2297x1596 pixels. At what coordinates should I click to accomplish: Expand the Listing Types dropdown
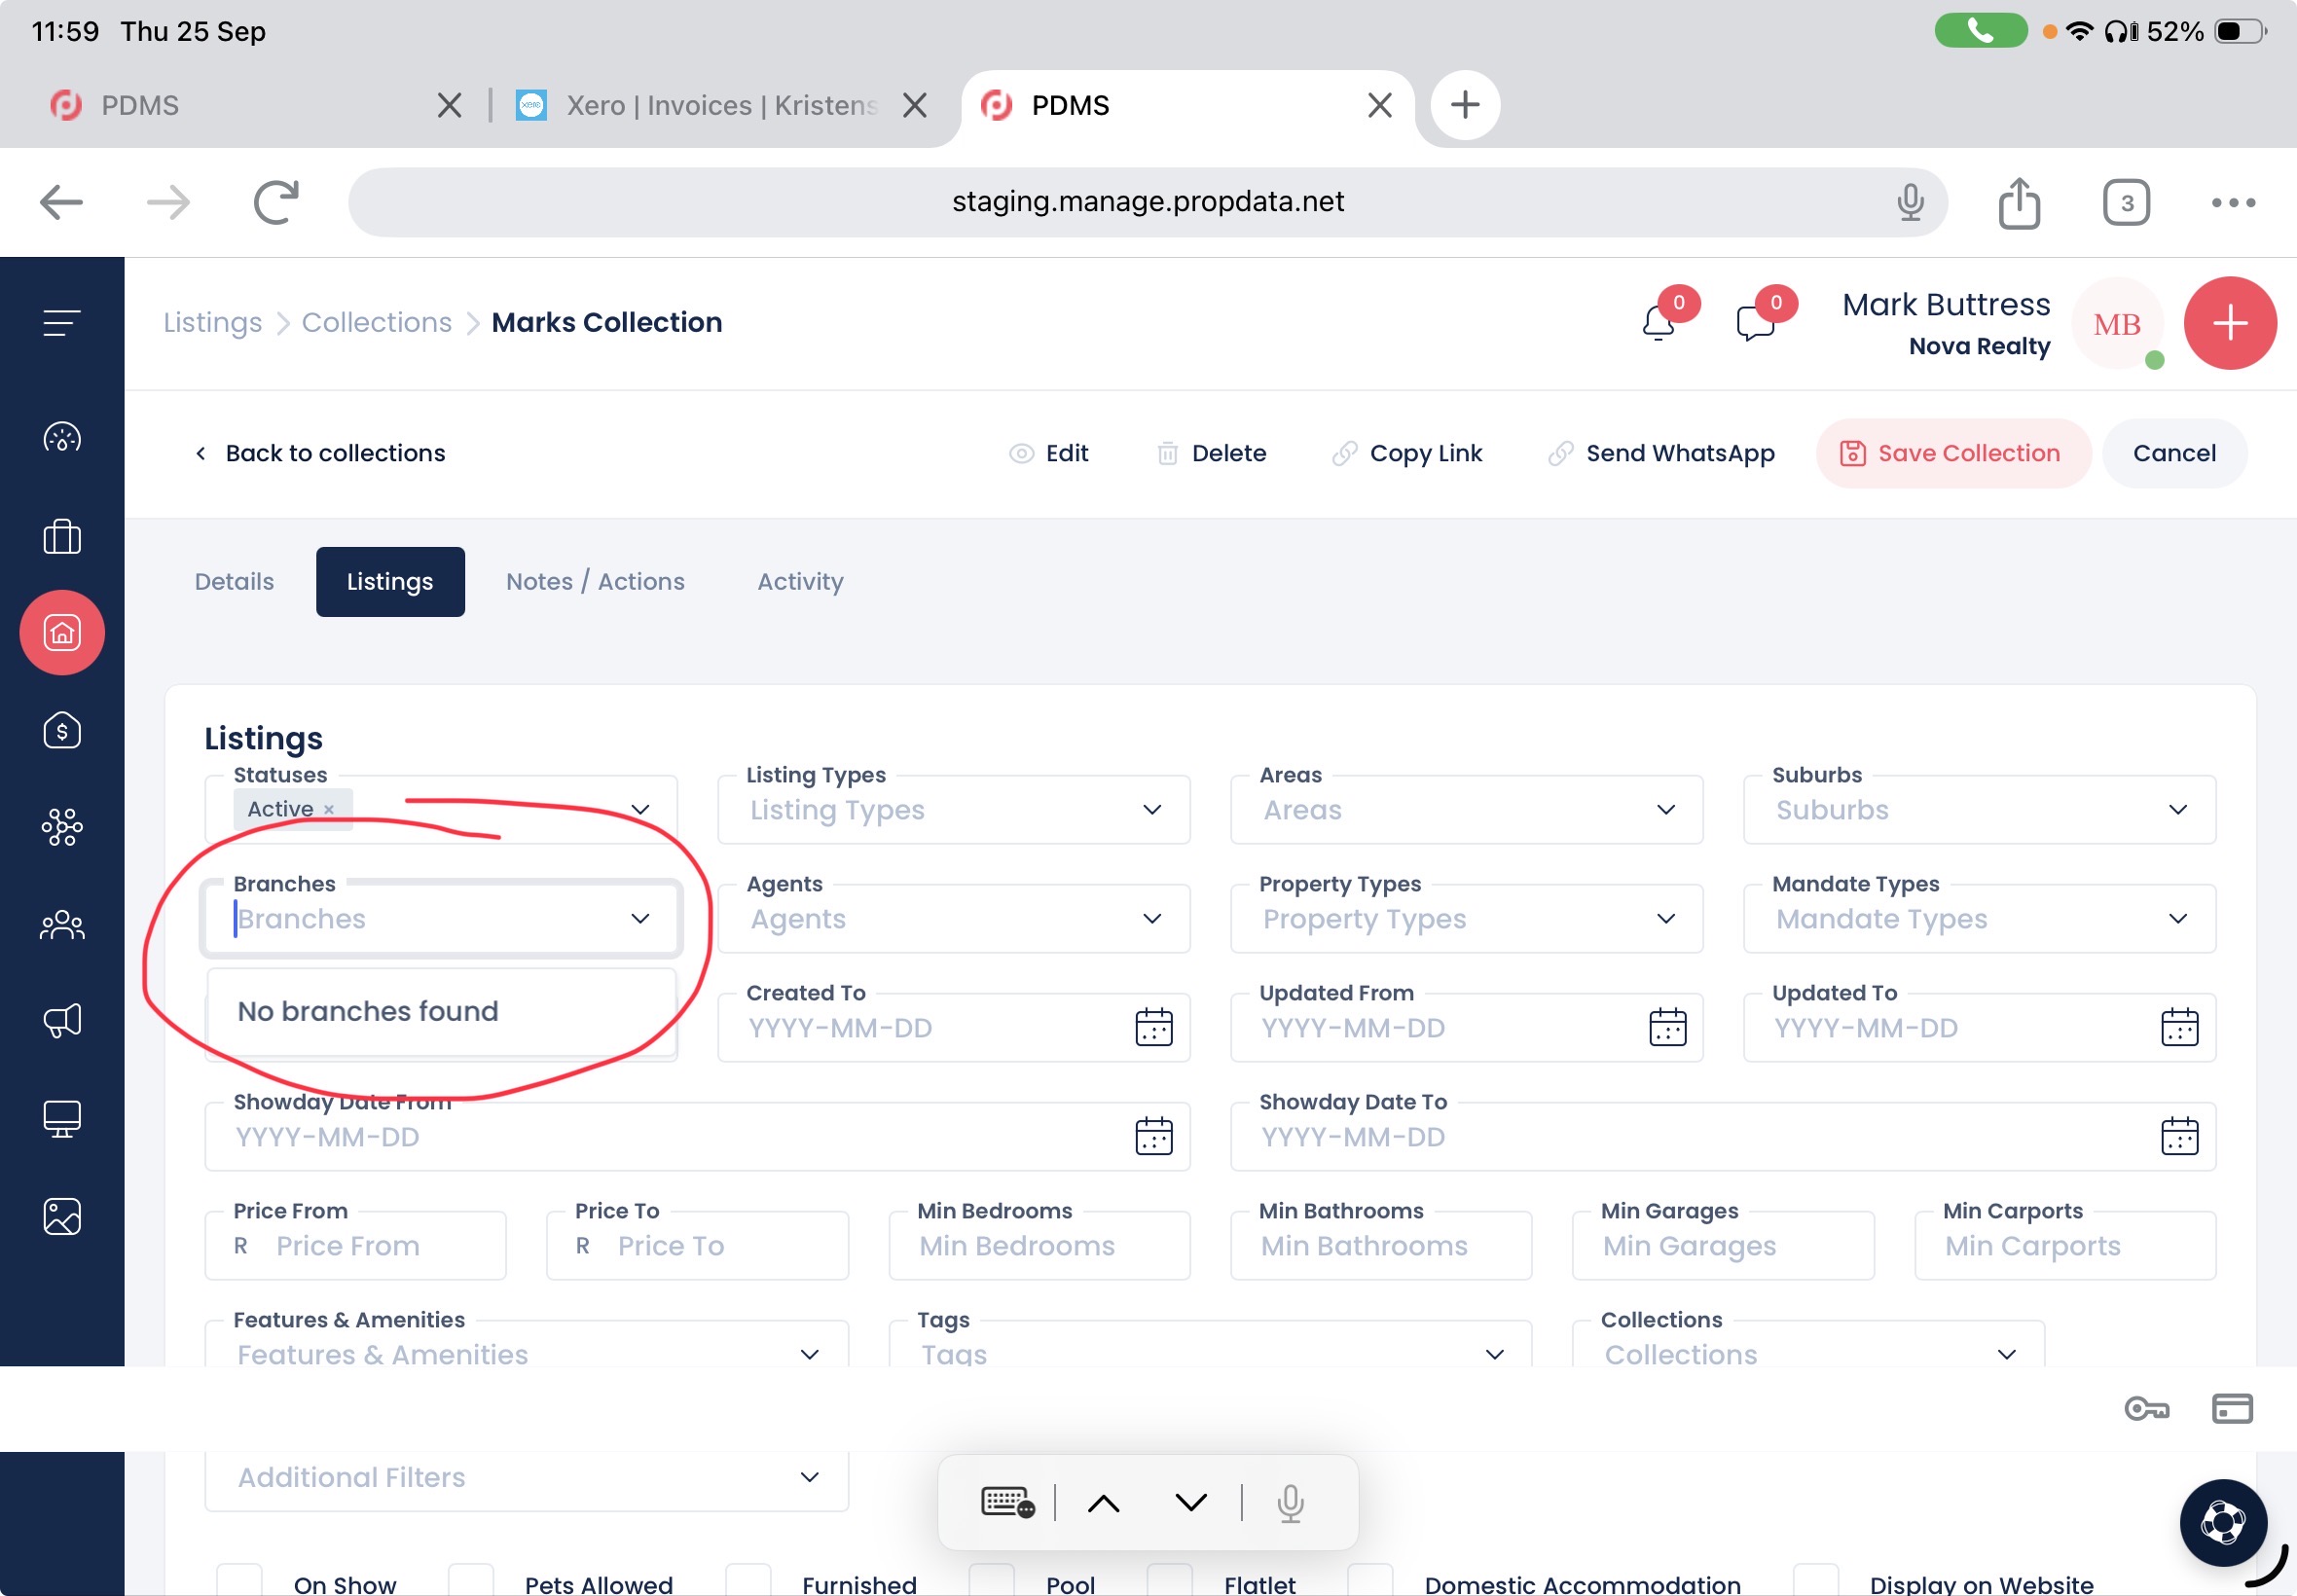[x=952, y=810]
